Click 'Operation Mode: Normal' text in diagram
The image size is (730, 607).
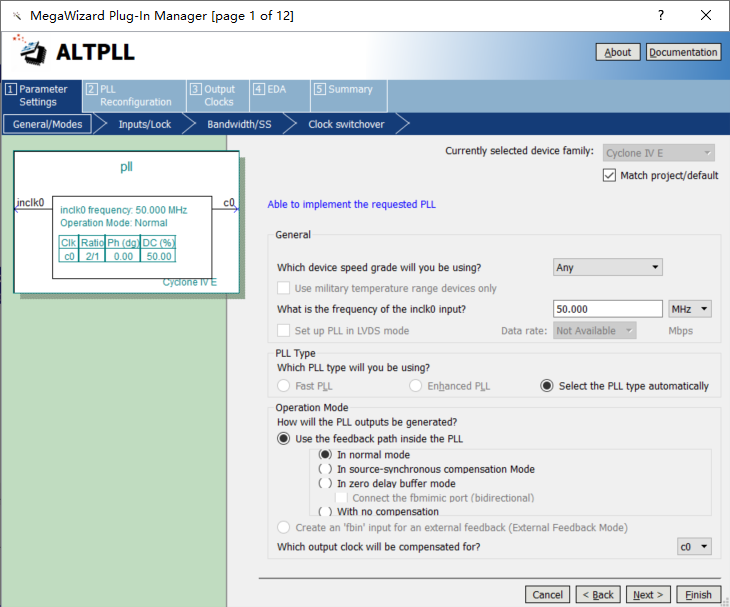tap(114, 223)
